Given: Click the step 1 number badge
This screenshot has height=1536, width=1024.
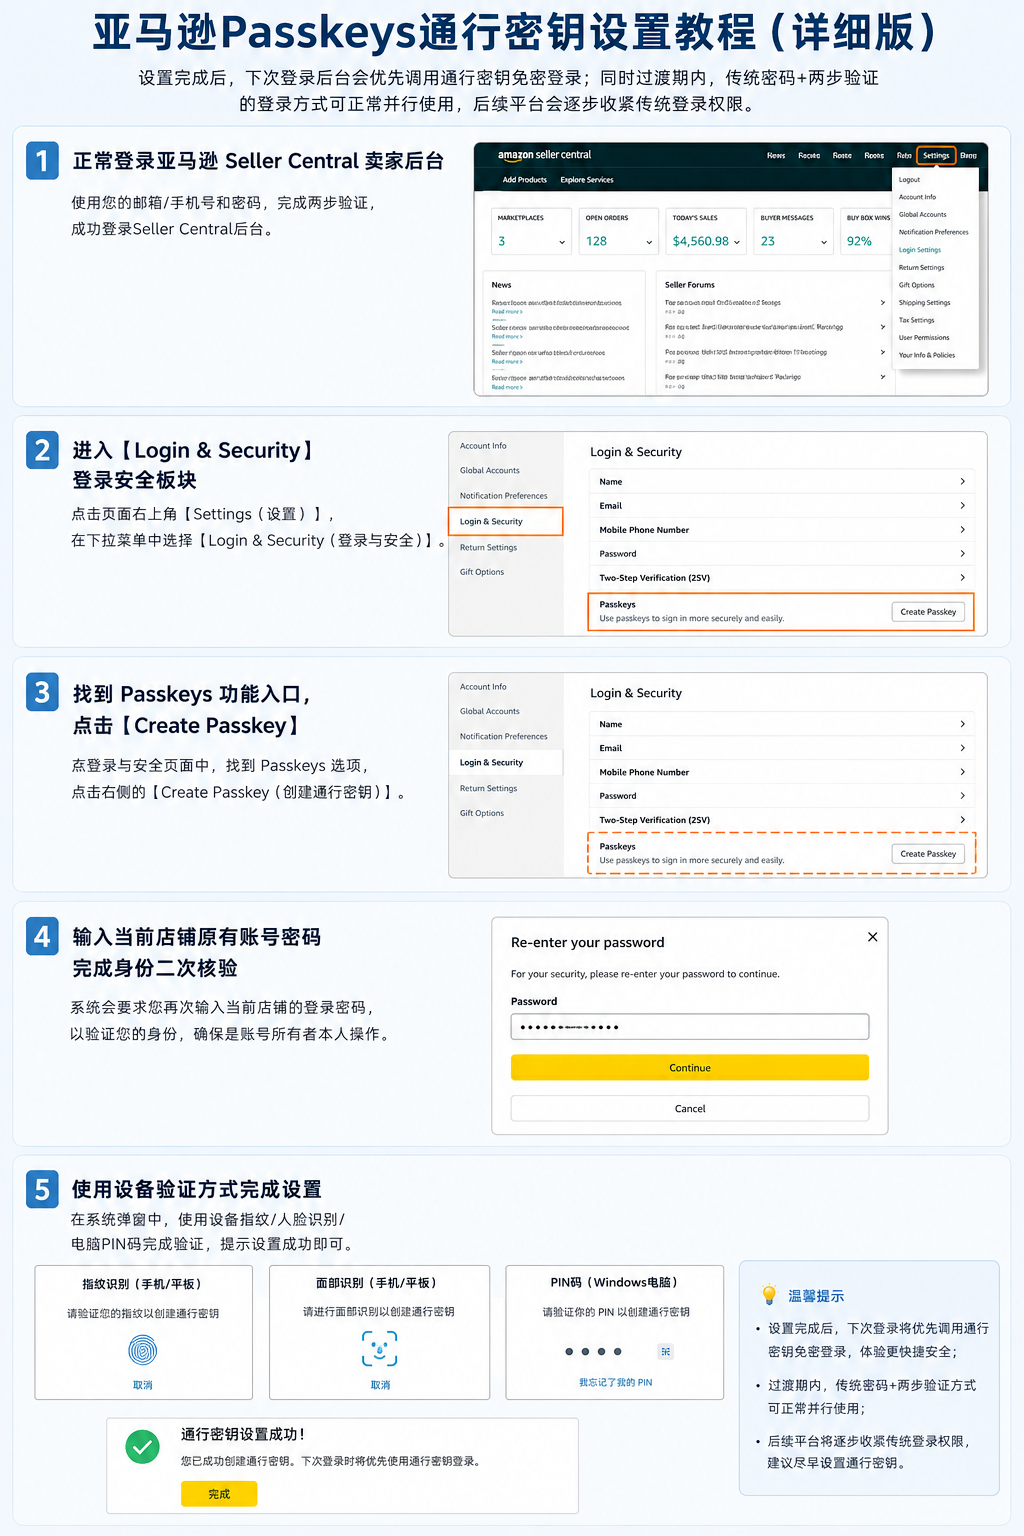Looking at the screenshot, I should (x=42, y=161).
